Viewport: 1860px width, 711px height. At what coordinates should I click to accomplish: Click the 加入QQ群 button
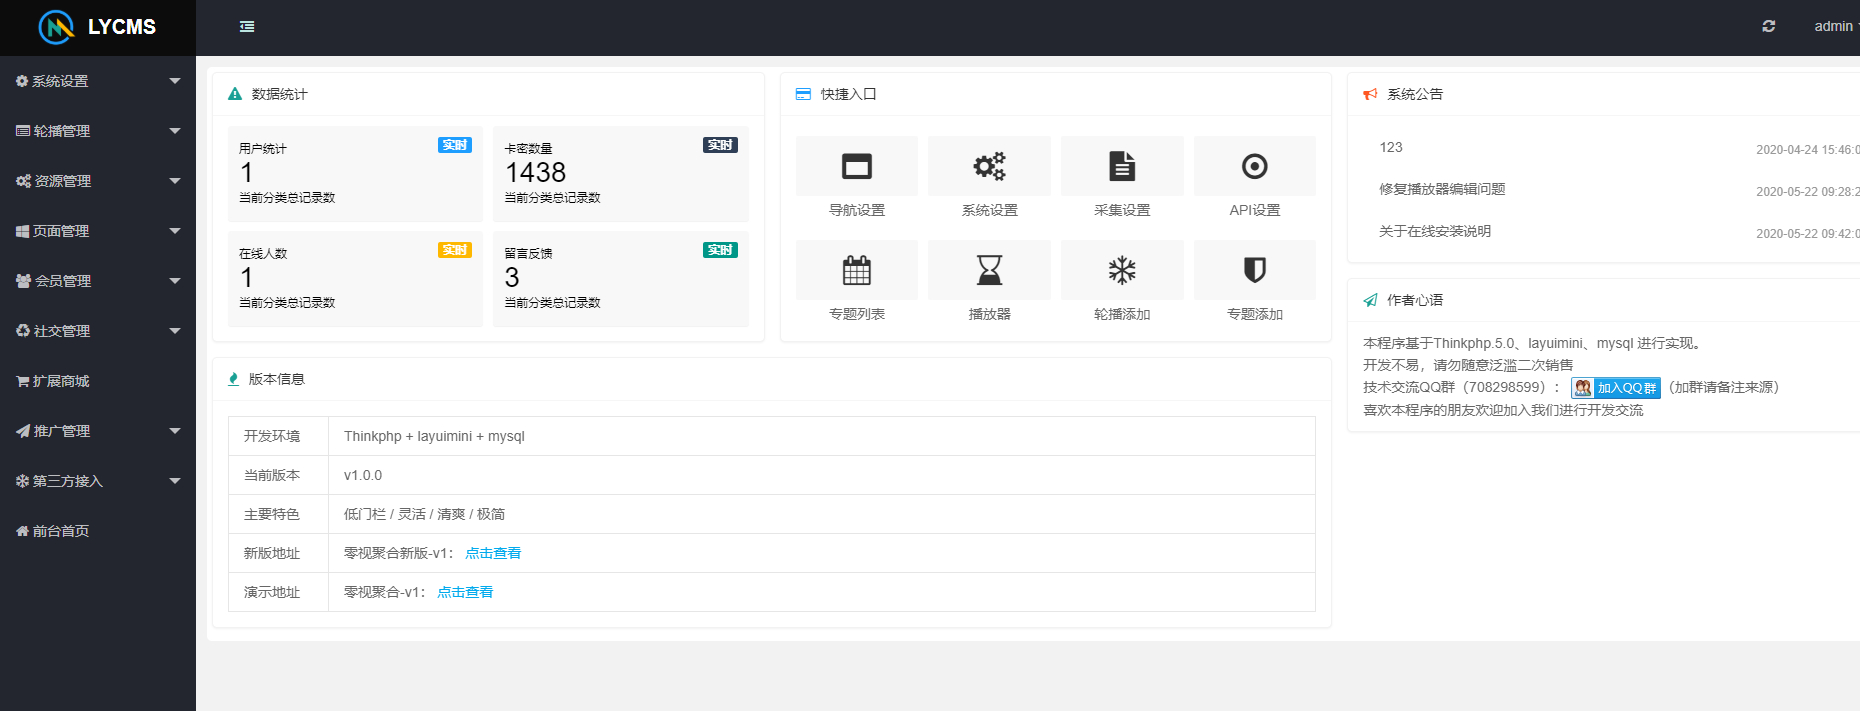[1616, 388]
